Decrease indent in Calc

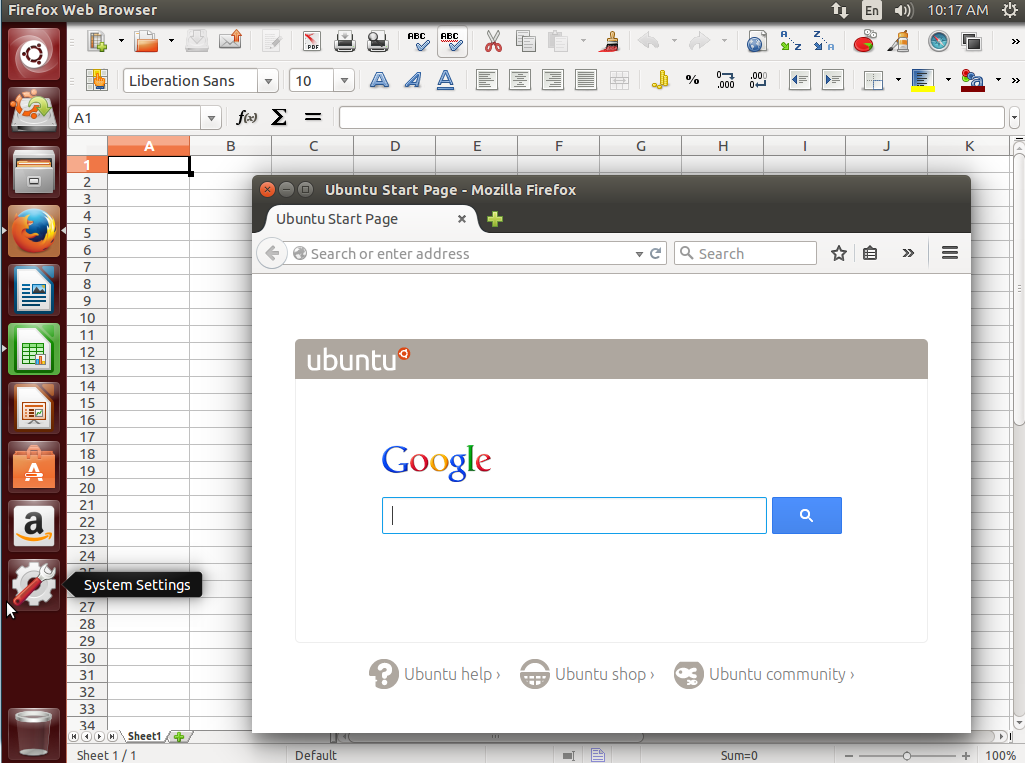pyautogui.click(x=799, y=80)
